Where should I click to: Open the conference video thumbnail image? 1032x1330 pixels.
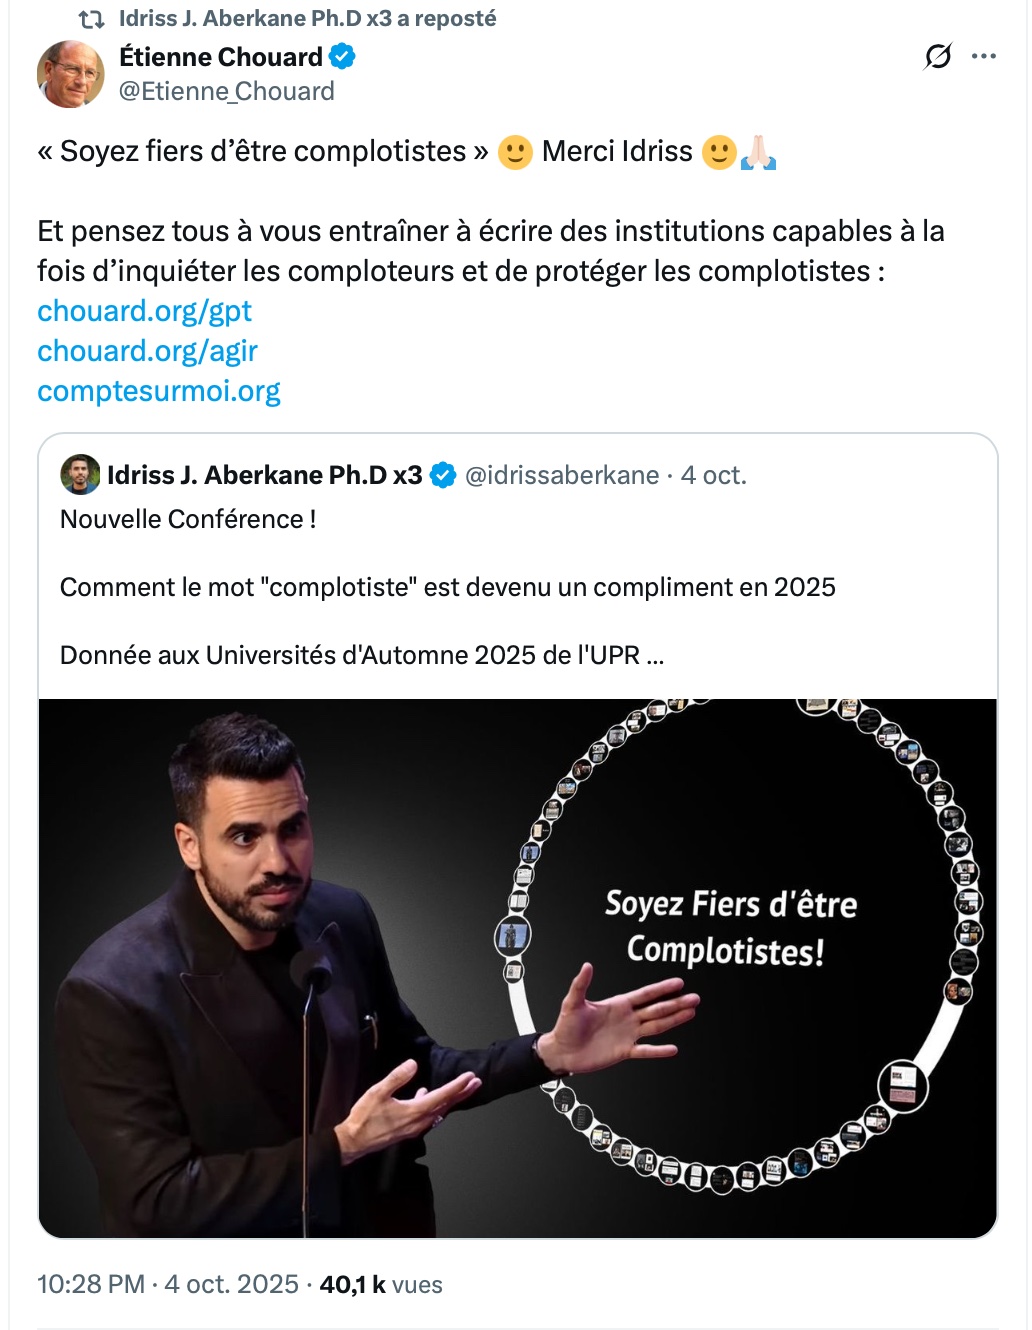518,968
